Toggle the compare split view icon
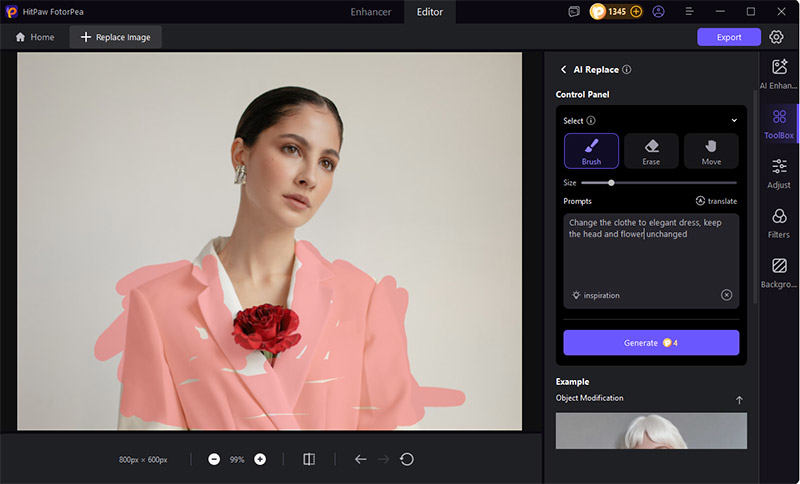 pyautogui.click(x=309, y=459)
